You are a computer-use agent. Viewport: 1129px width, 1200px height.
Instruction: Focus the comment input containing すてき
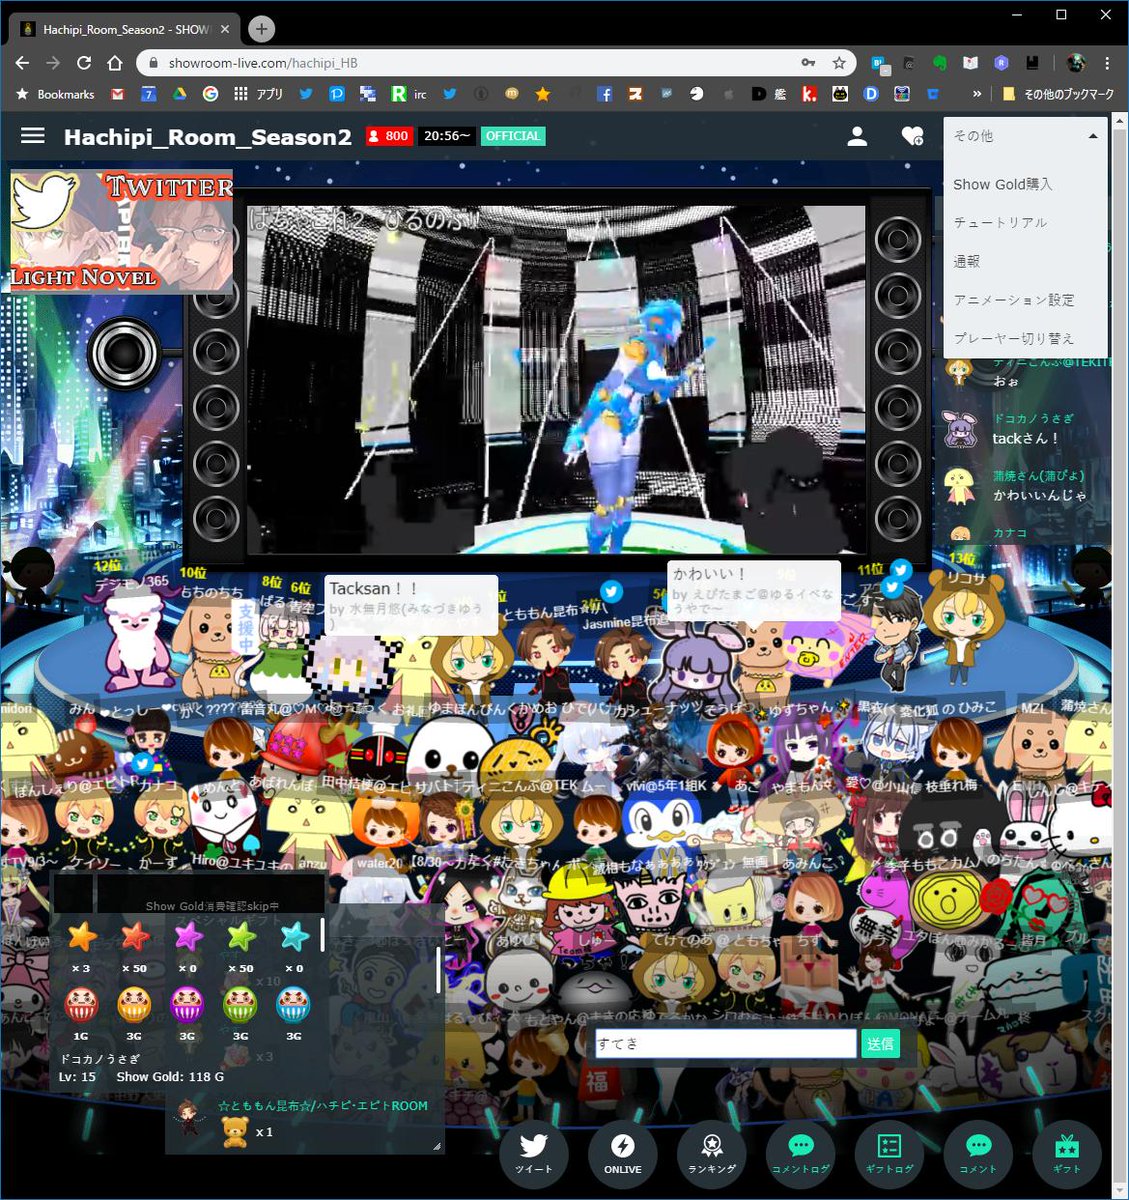point(726,1043)
